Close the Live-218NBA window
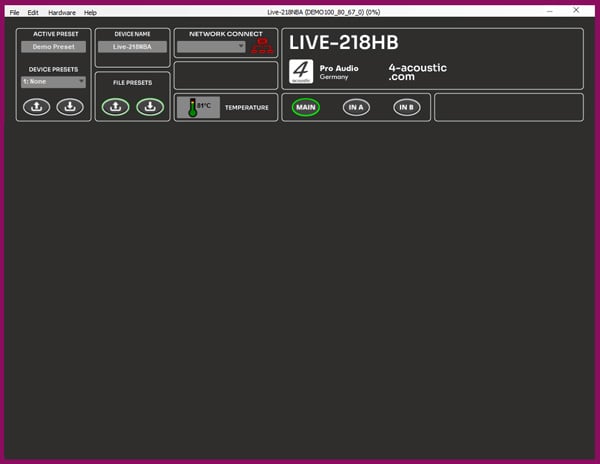Viewport: 600px width, 464px height. pos(576,10)
